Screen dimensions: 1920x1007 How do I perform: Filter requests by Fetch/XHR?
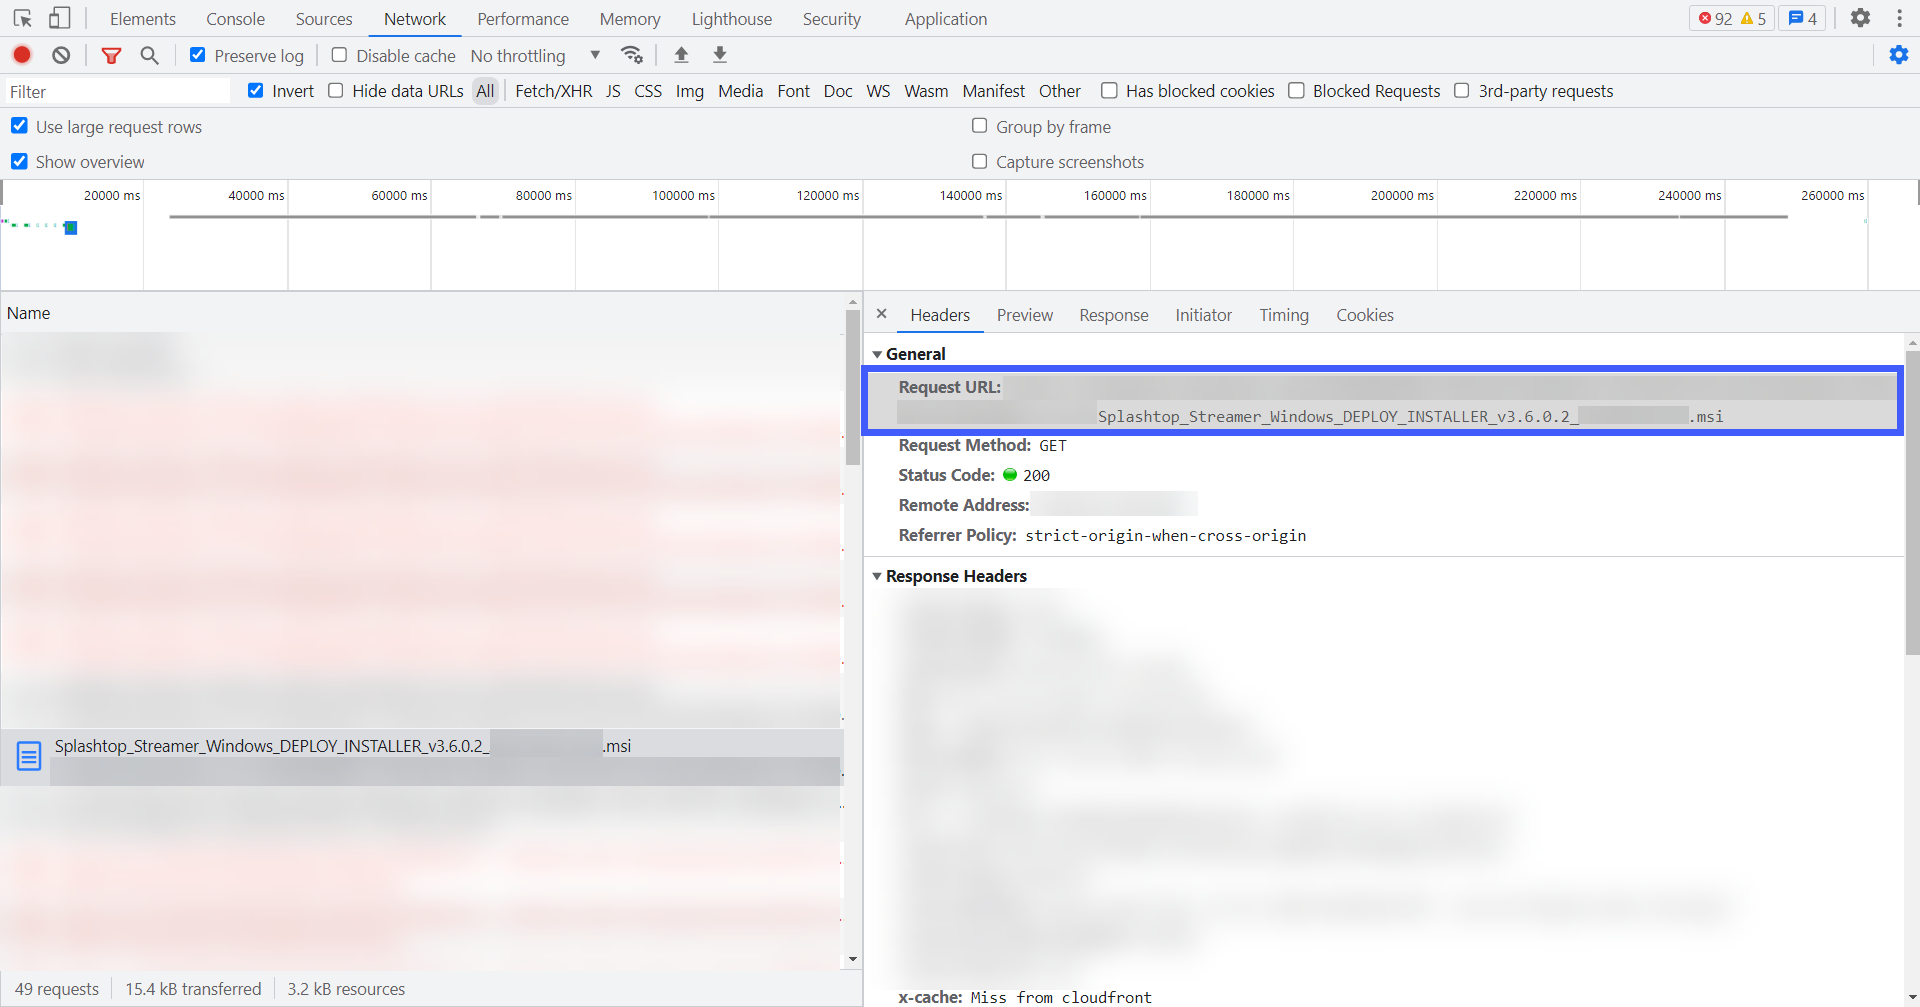coord(554,90)
